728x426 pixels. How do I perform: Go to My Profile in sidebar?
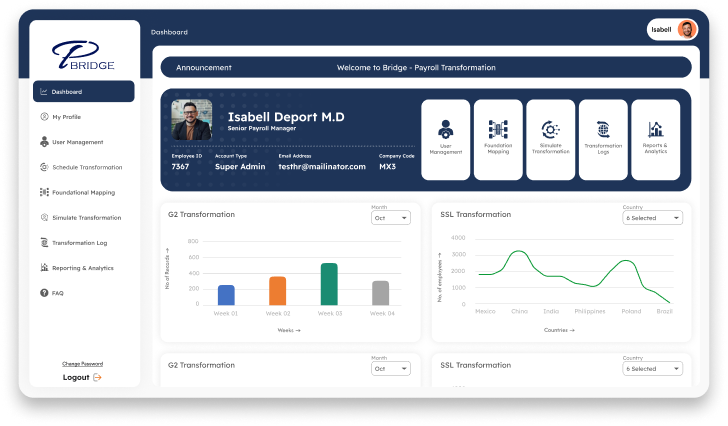[x=68, y=117]
